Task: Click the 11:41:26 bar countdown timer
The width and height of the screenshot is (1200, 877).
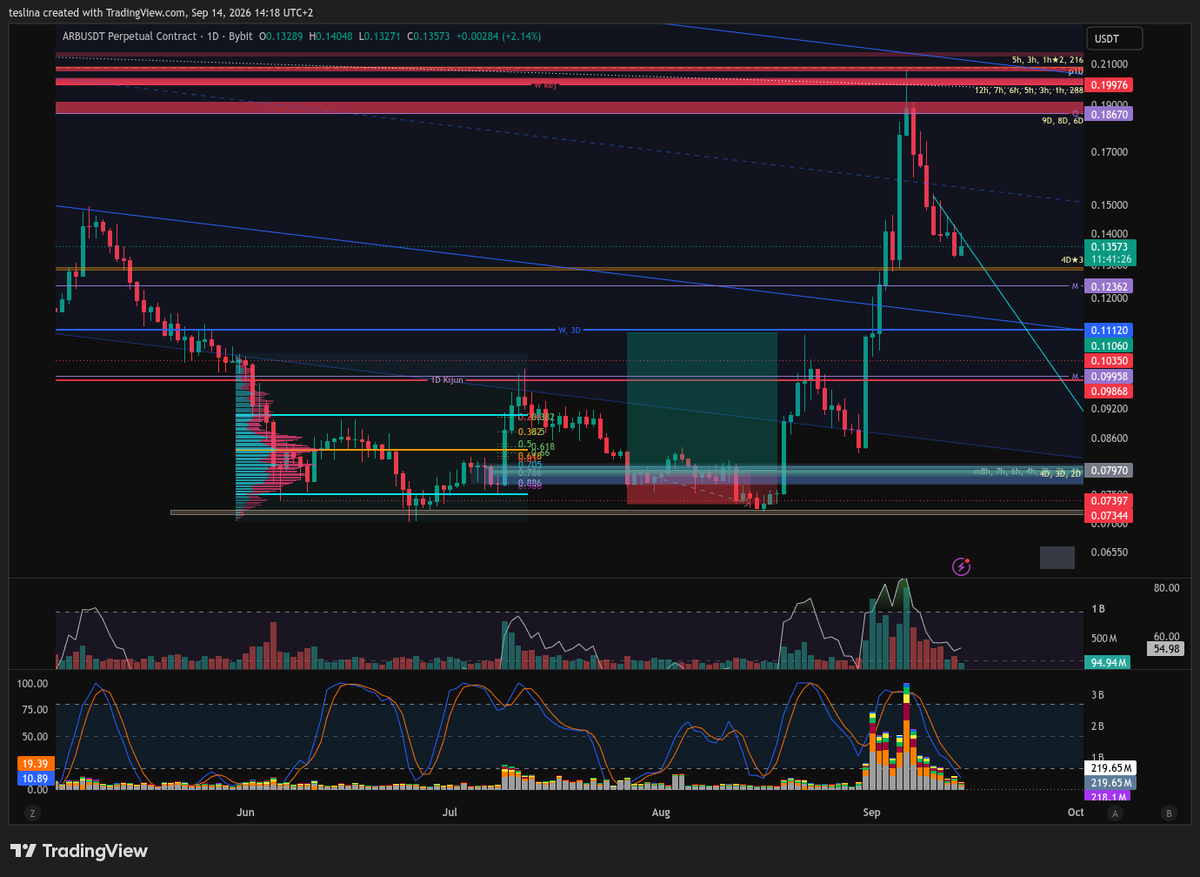Action: (1110, 259)
